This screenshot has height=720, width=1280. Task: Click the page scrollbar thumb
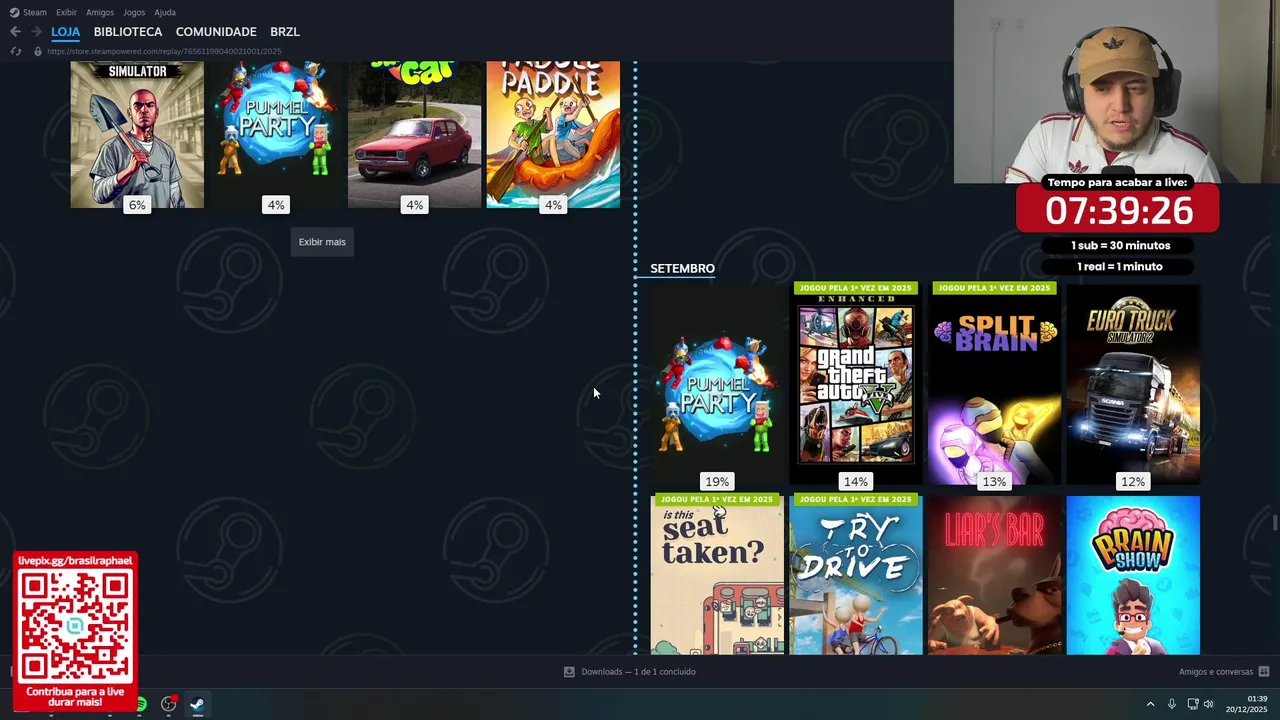(x=1275, y=523)
